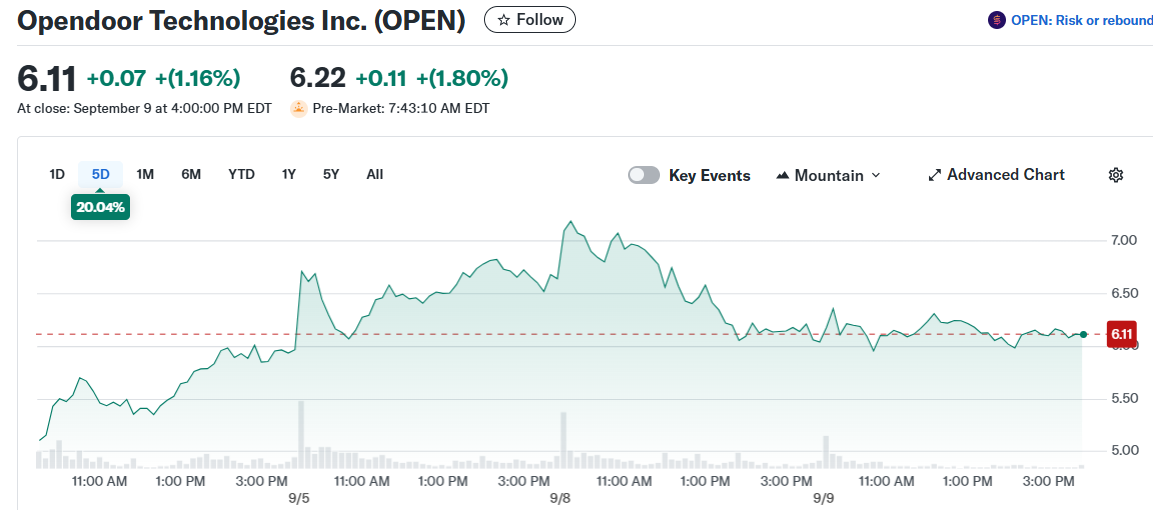The width and height of the screenshot is (1153, 510).
Task: Click the closing price 6.11 heading
Action: pos(46,79)
